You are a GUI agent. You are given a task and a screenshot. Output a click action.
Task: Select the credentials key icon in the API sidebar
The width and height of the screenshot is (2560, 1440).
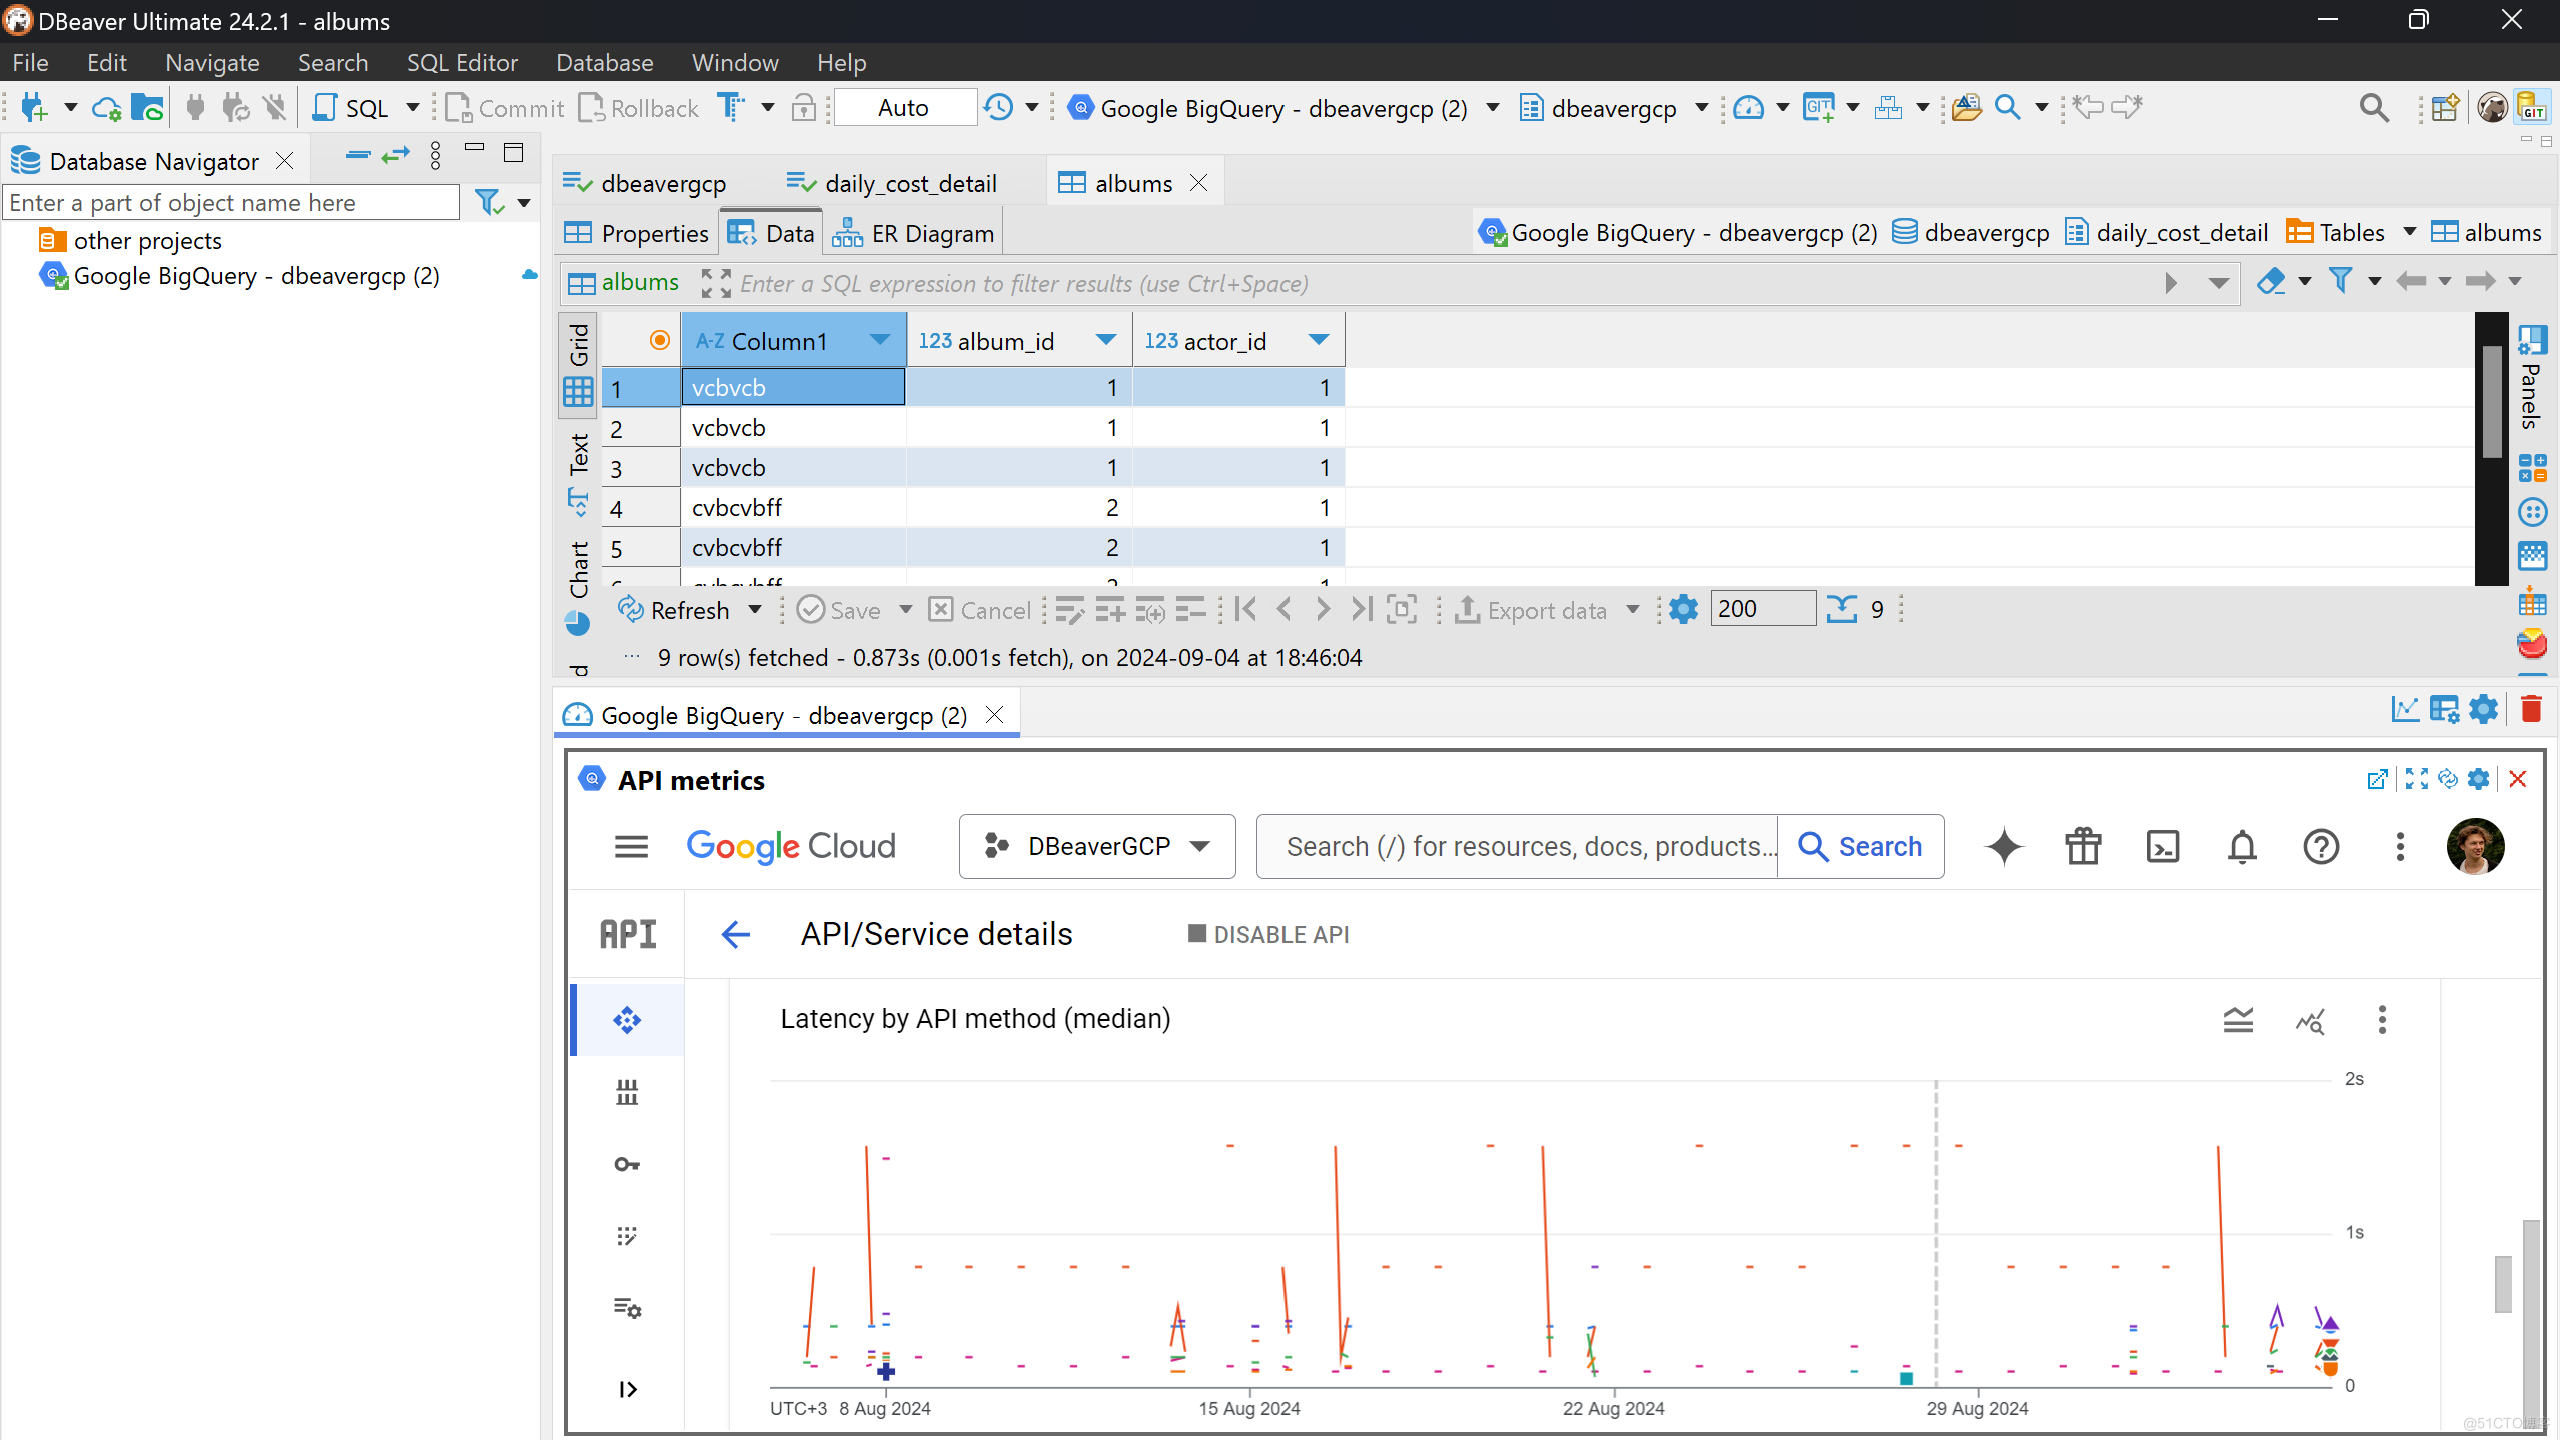click(627, 1164)
